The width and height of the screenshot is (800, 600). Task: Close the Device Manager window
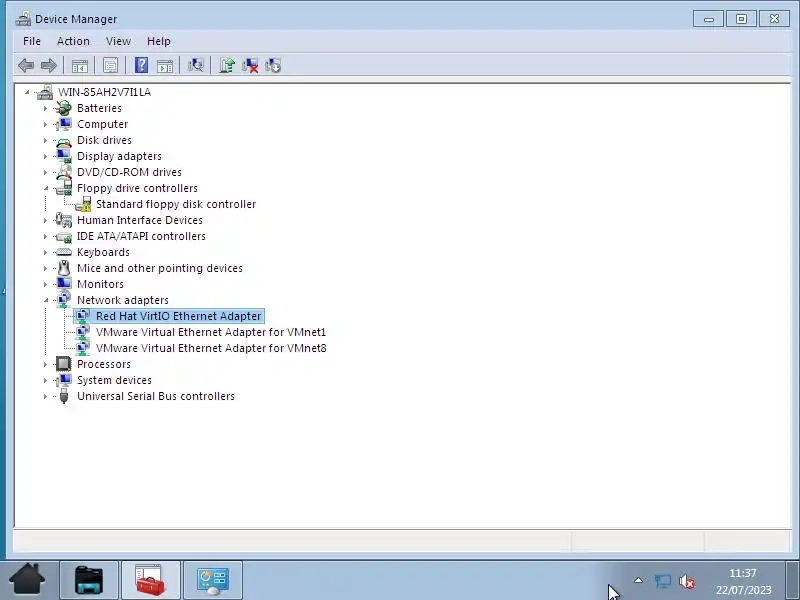[x=774, y=19]
